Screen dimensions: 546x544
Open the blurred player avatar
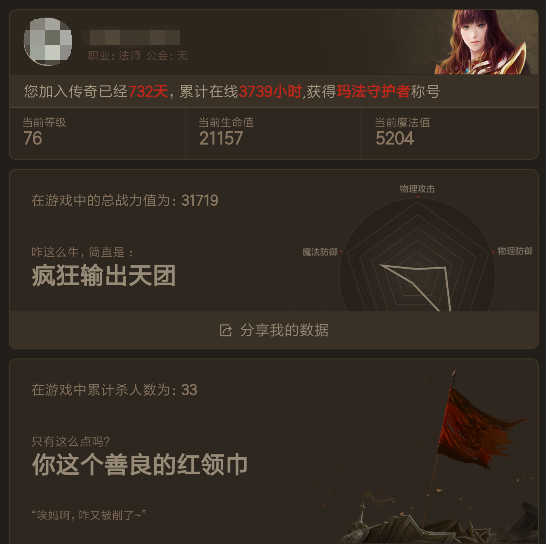click(48, 42)
